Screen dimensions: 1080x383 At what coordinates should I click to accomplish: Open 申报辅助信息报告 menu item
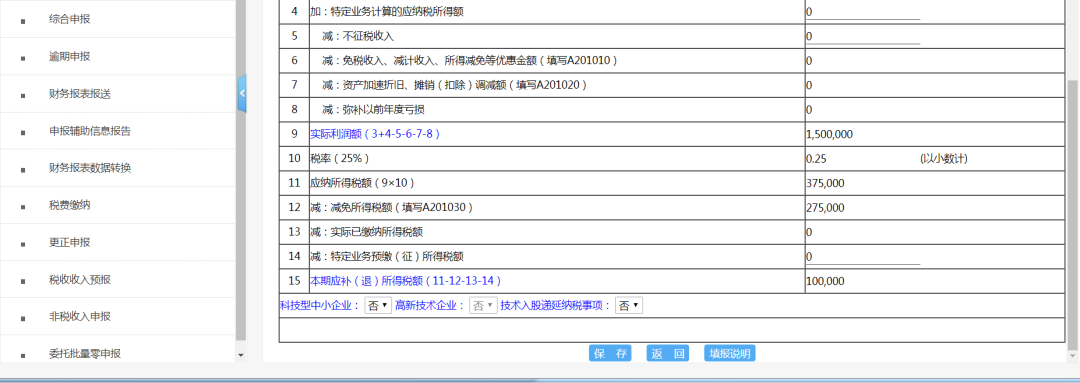(x=90, y=131)
